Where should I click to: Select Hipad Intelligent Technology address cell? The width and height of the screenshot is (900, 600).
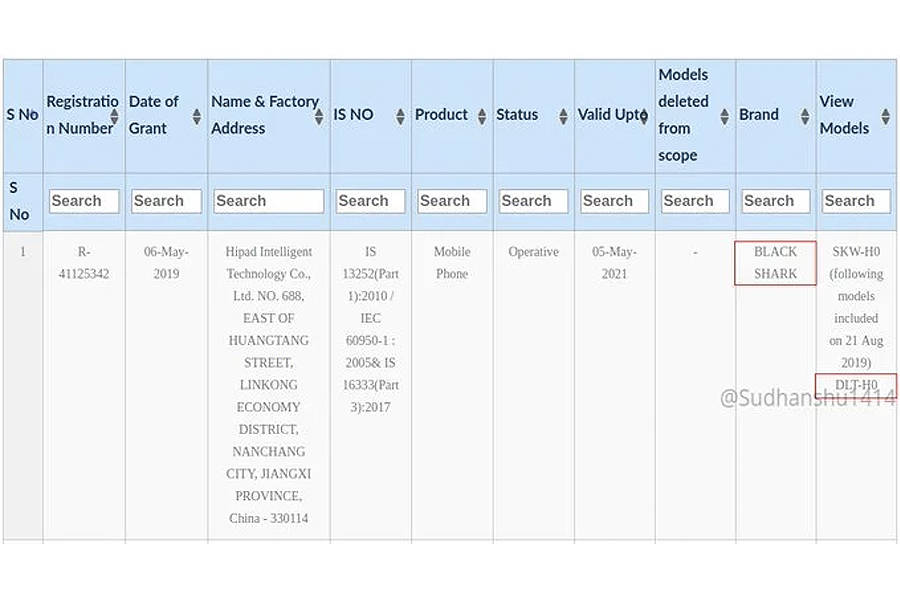click(x=269, y=385)
